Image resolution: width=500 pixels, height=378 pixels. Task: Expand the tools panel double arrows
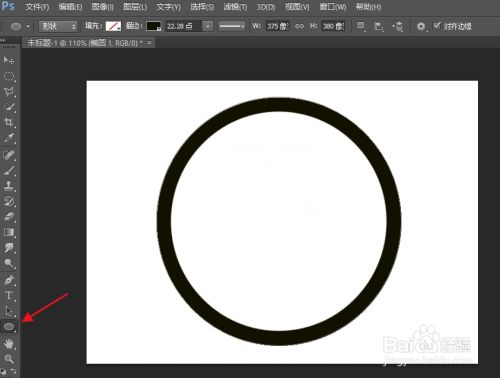pos(3,40)
